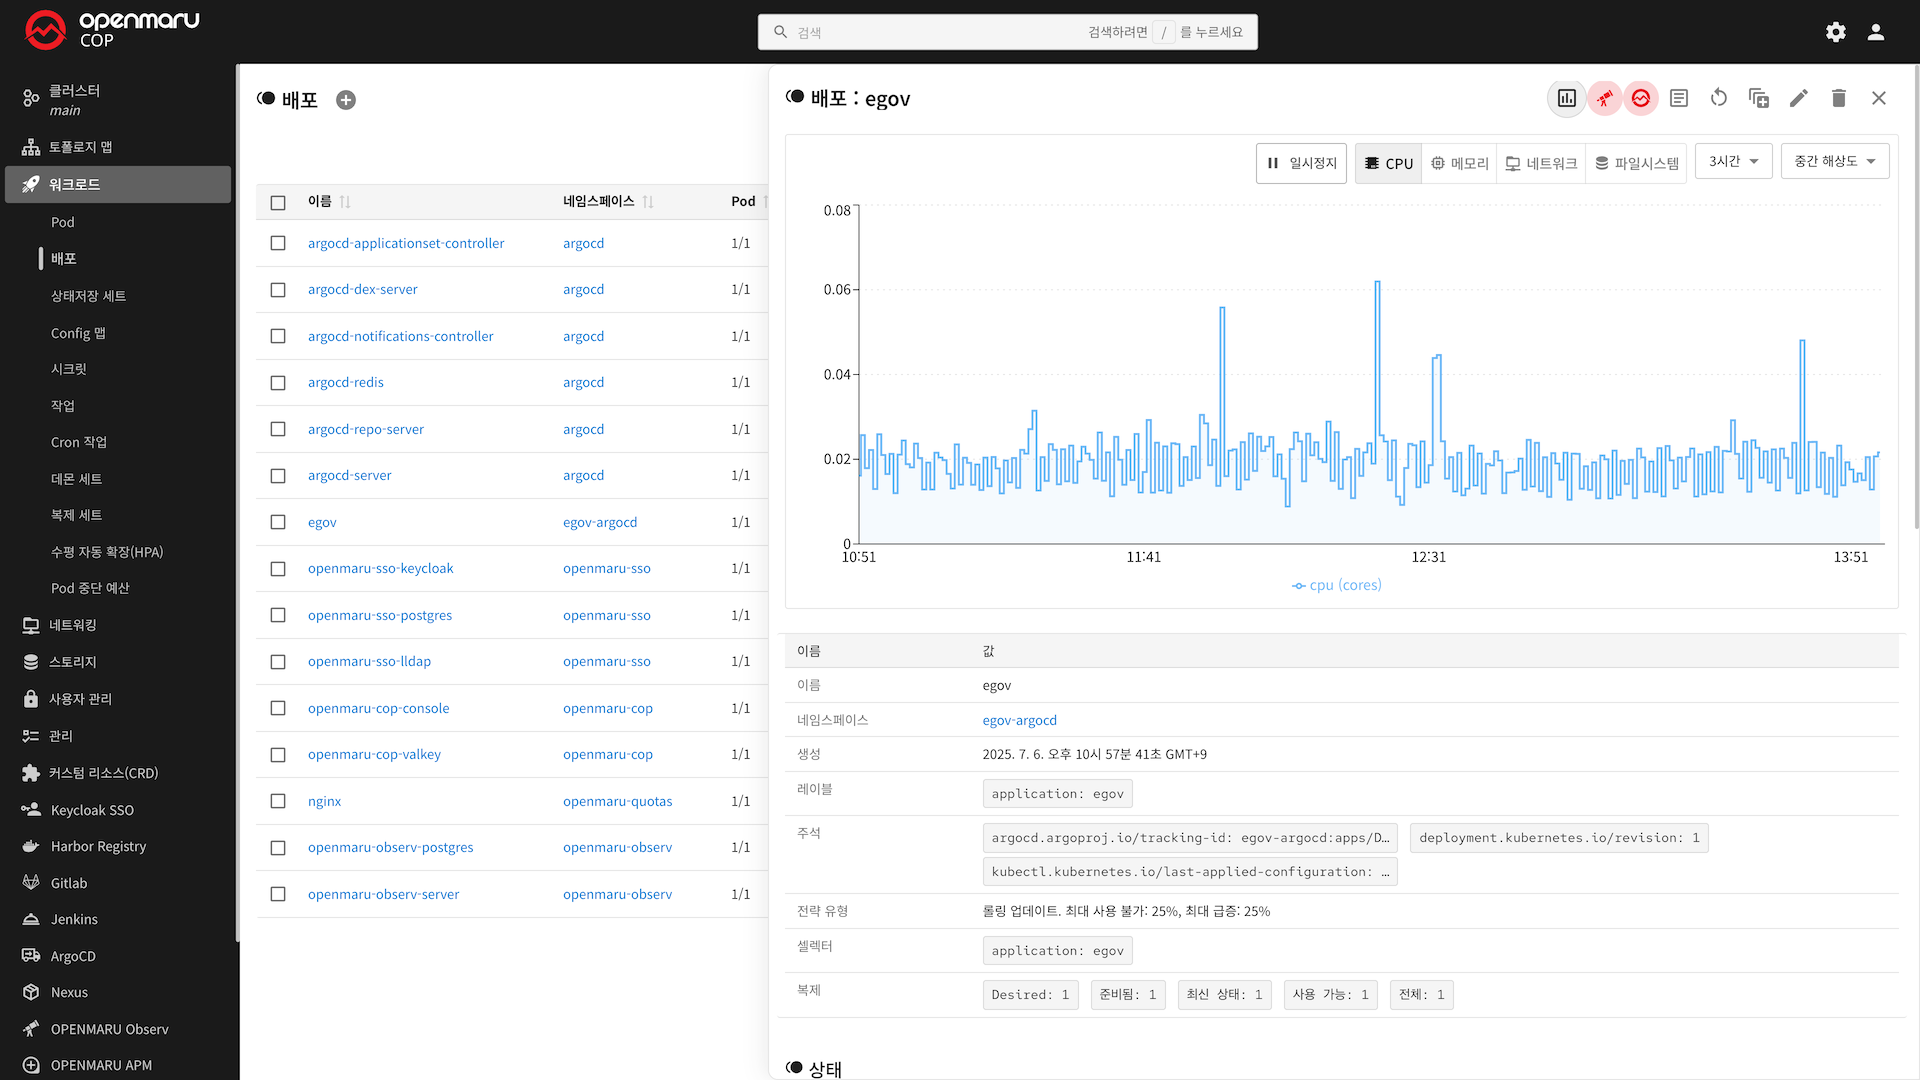
Task: Tick checkbox for nginx deployment
Action: 278,801
